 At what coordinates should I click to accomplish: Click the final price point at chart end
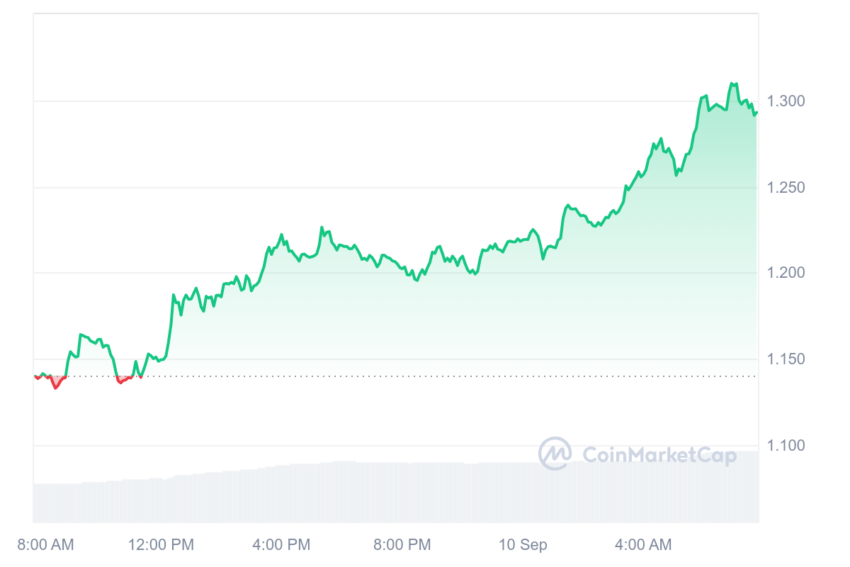click(x=756, y=113)
